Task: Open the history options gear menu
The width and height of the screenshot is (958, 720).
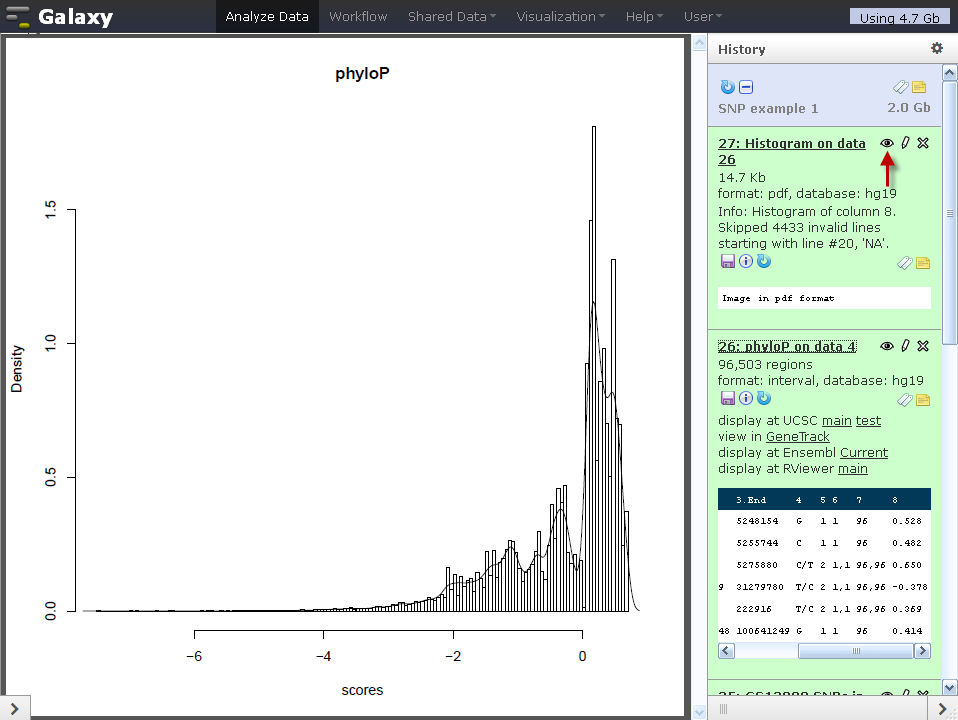Action: click(937, 48)
